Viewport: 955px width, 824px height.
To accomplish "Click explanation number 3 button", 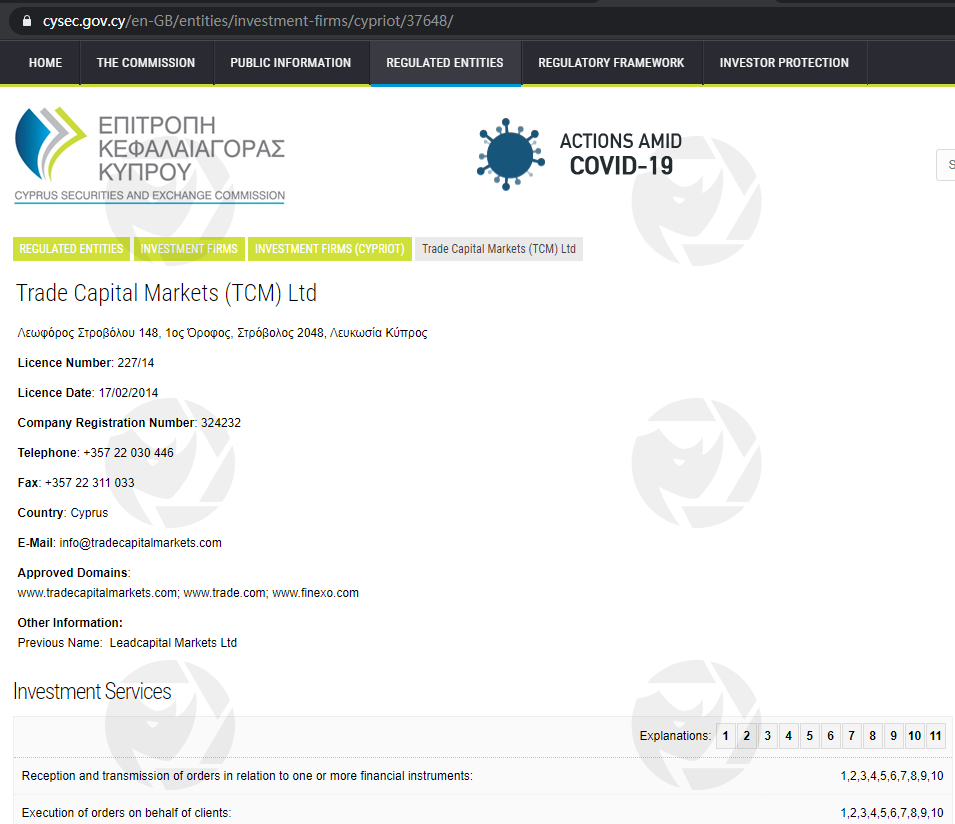I will 768,736.
